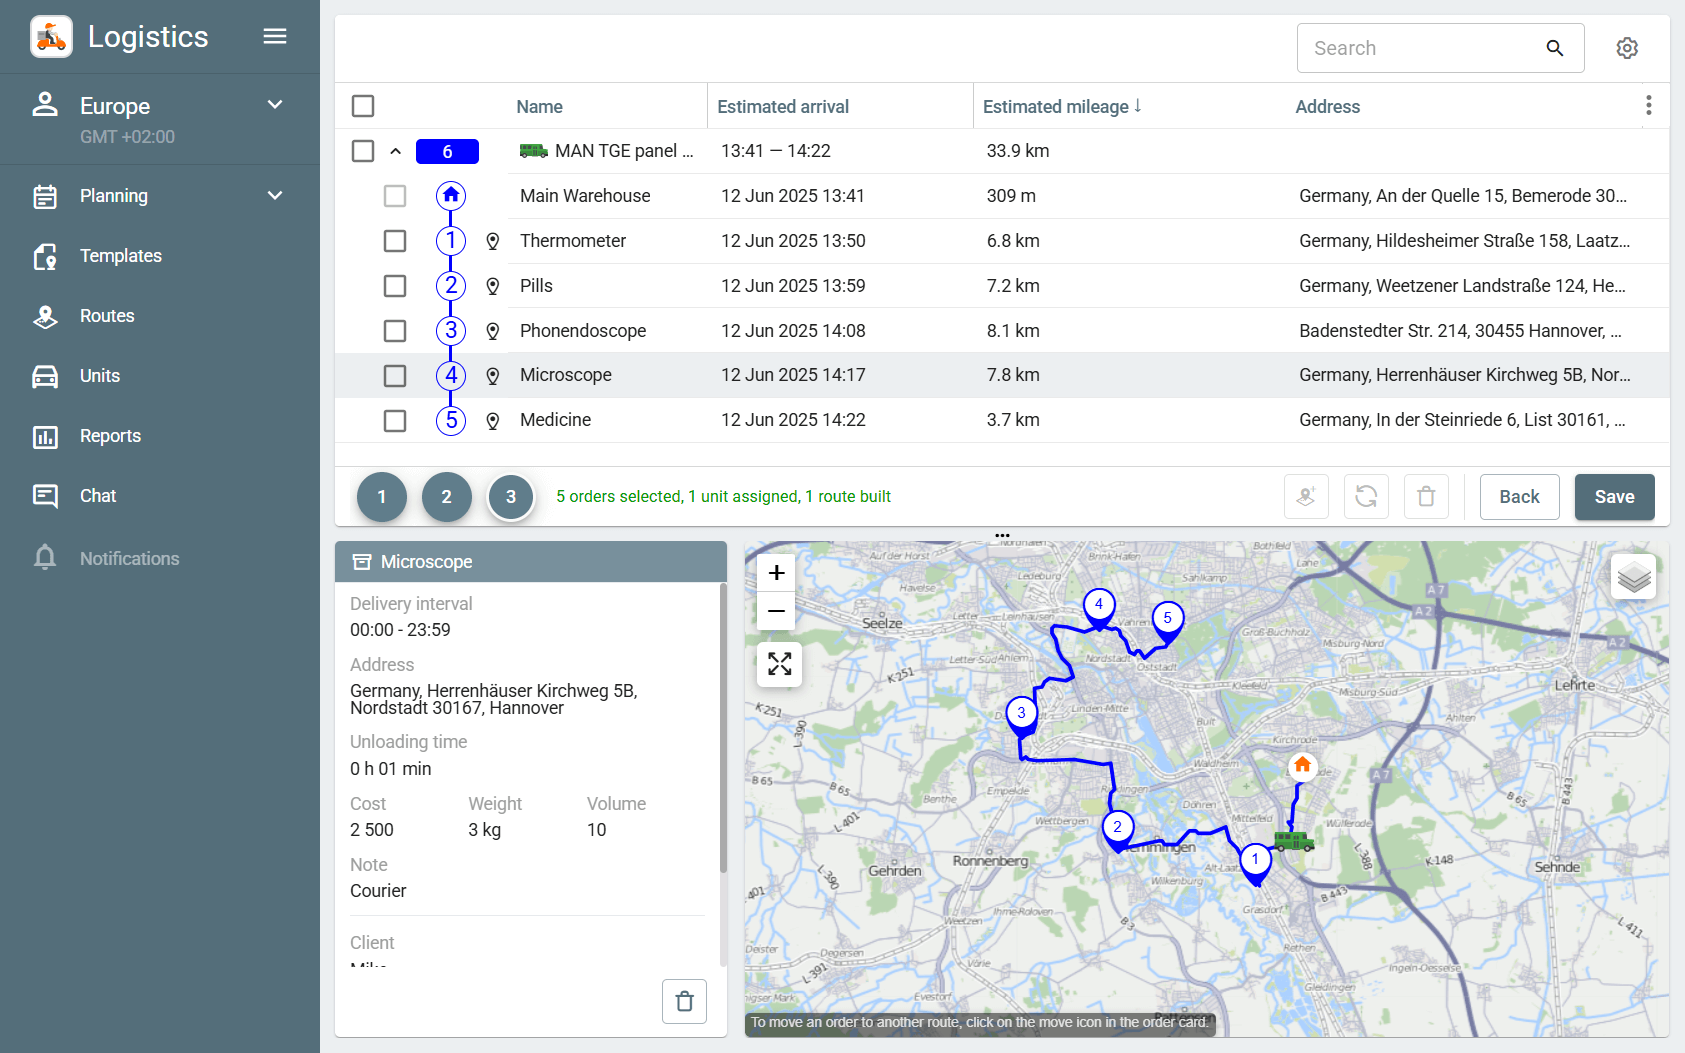Open the Reports section
Viewport: 1685px width, 1053px height.
coord(110,436)
